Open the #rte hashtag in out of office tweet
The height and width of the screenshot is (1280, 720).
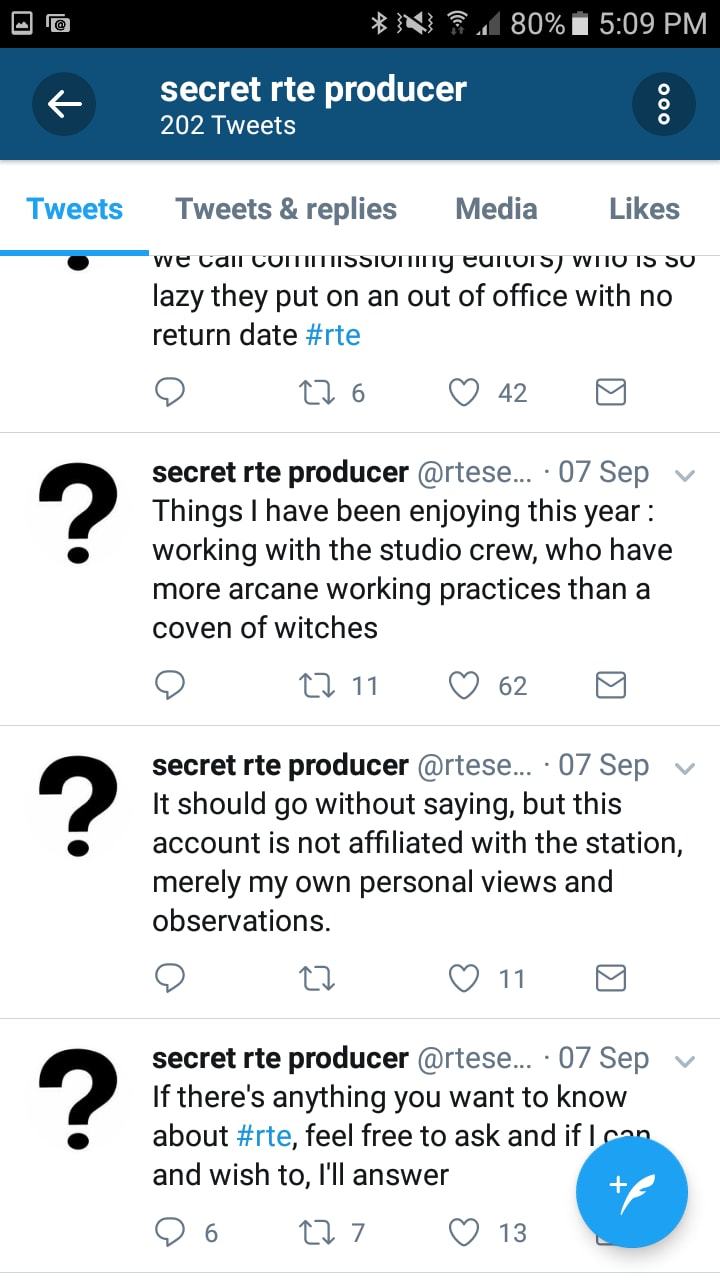click(x=333, y=334)
